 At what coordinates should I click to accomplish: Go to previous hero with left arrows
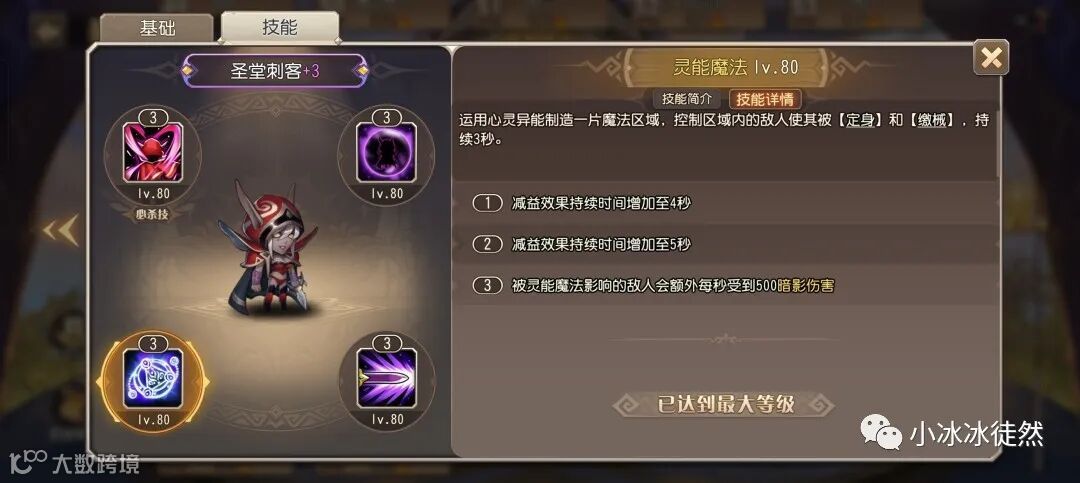61,230
